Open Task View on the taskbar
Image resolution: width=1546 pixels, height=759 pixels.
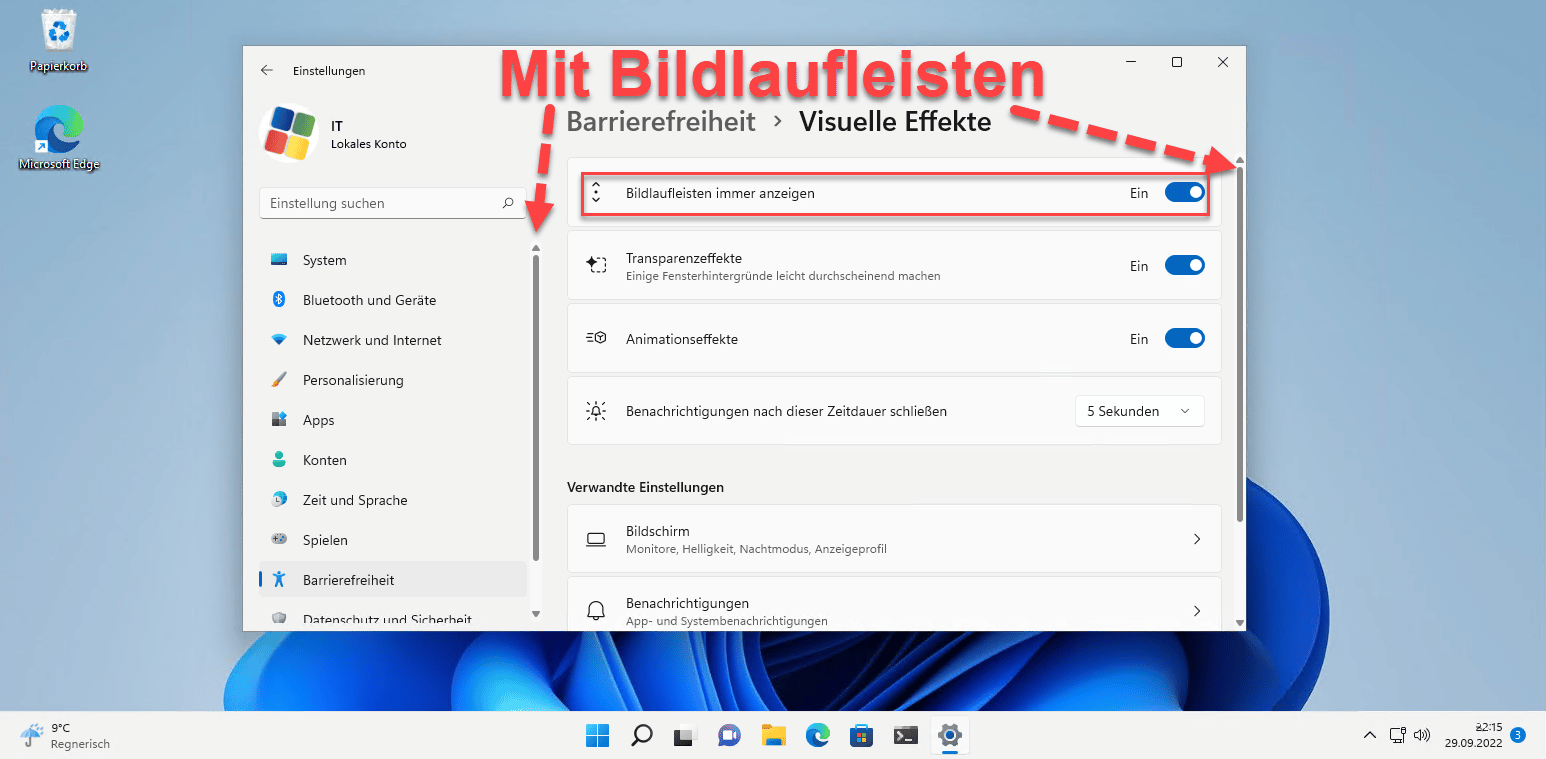coord(685,736)
